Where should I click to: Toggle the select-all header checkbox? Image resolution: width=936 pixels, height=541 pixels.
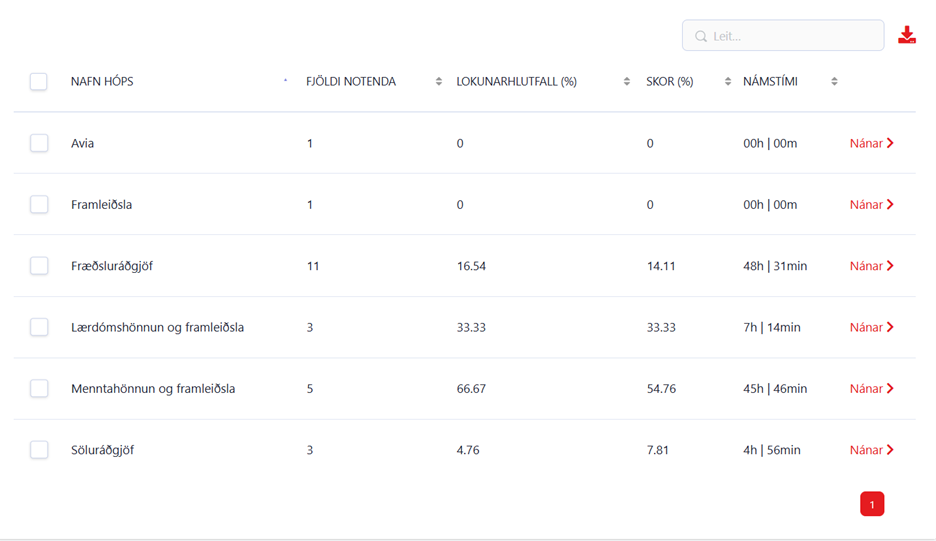(x=39, y=81)
